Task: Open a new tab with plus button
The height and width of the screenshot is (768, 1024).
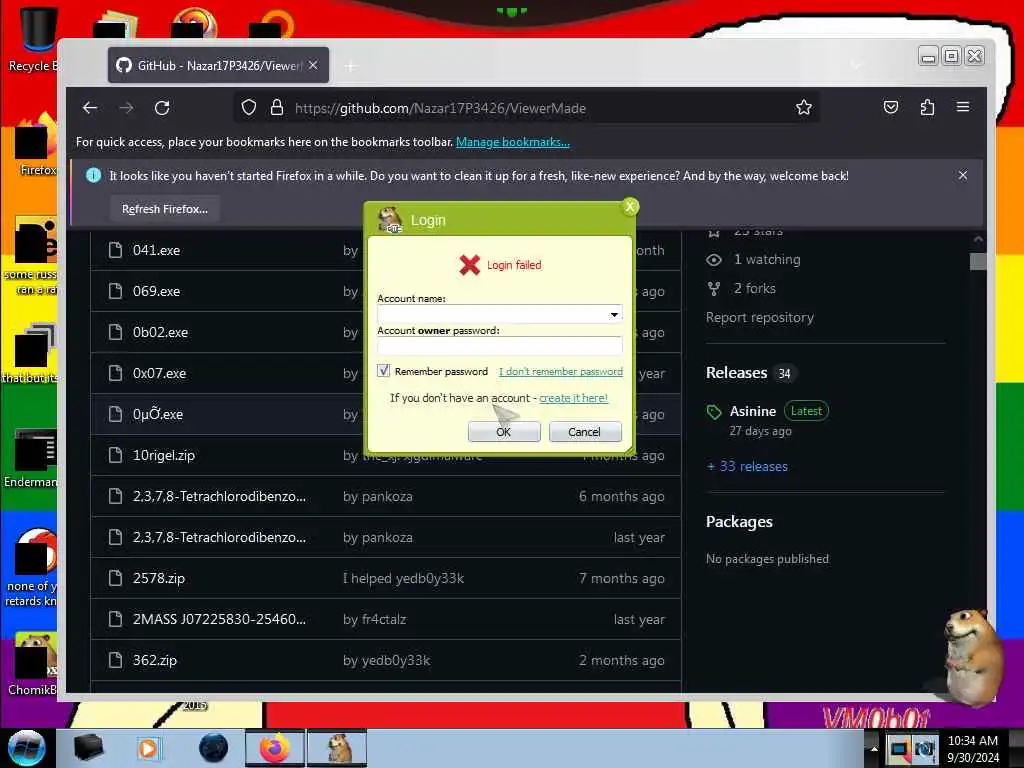Action: (351, 66)
